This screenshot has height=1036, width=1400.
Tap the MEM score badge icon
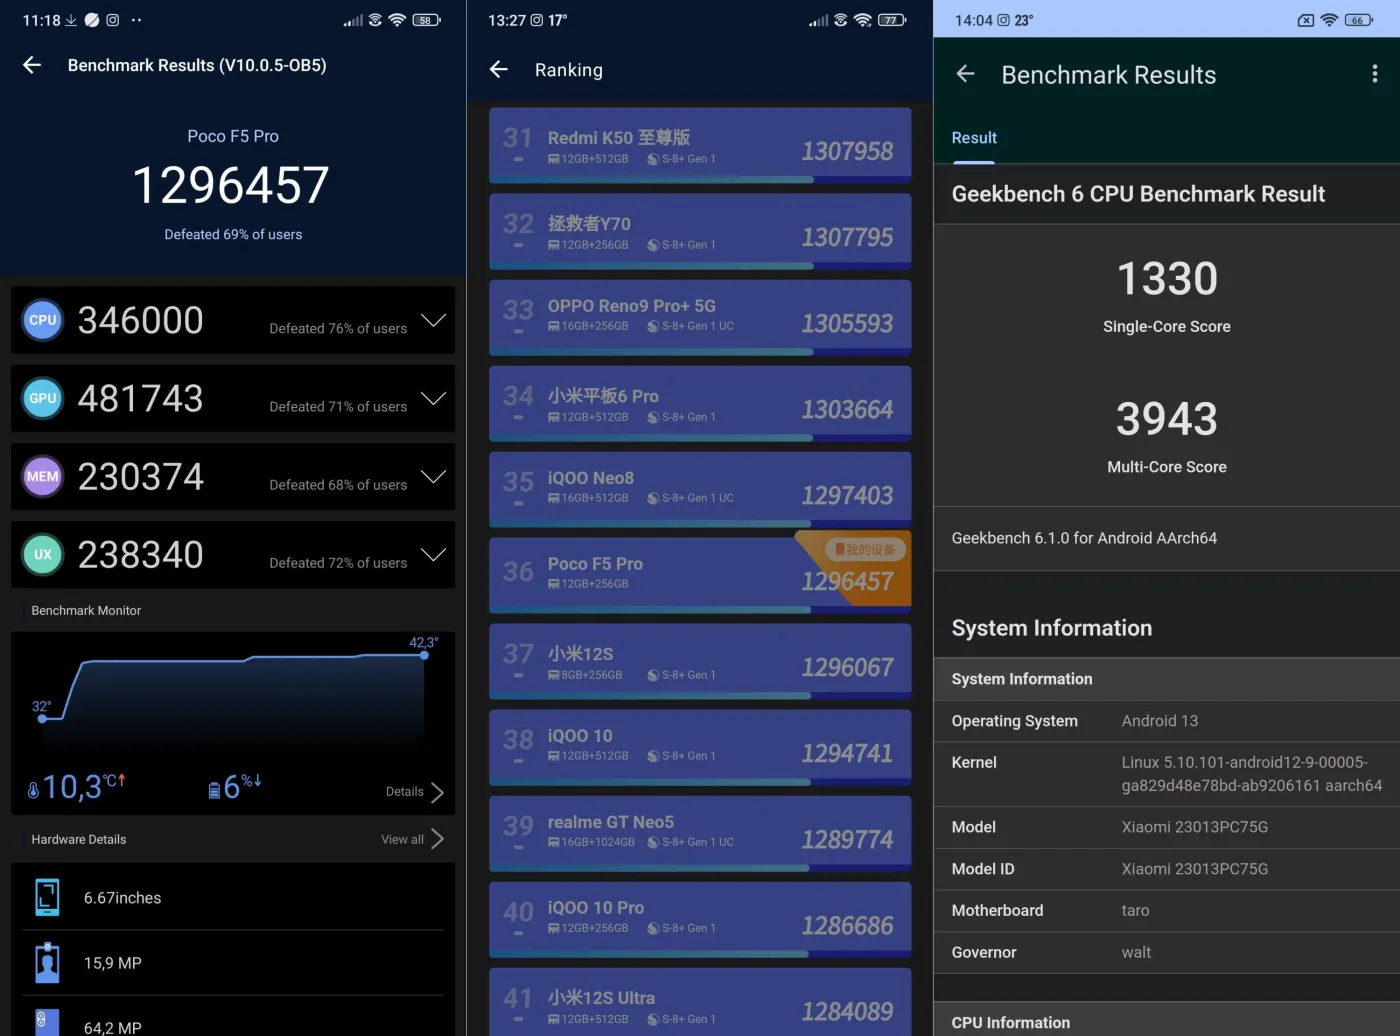(x=43, y=476)
